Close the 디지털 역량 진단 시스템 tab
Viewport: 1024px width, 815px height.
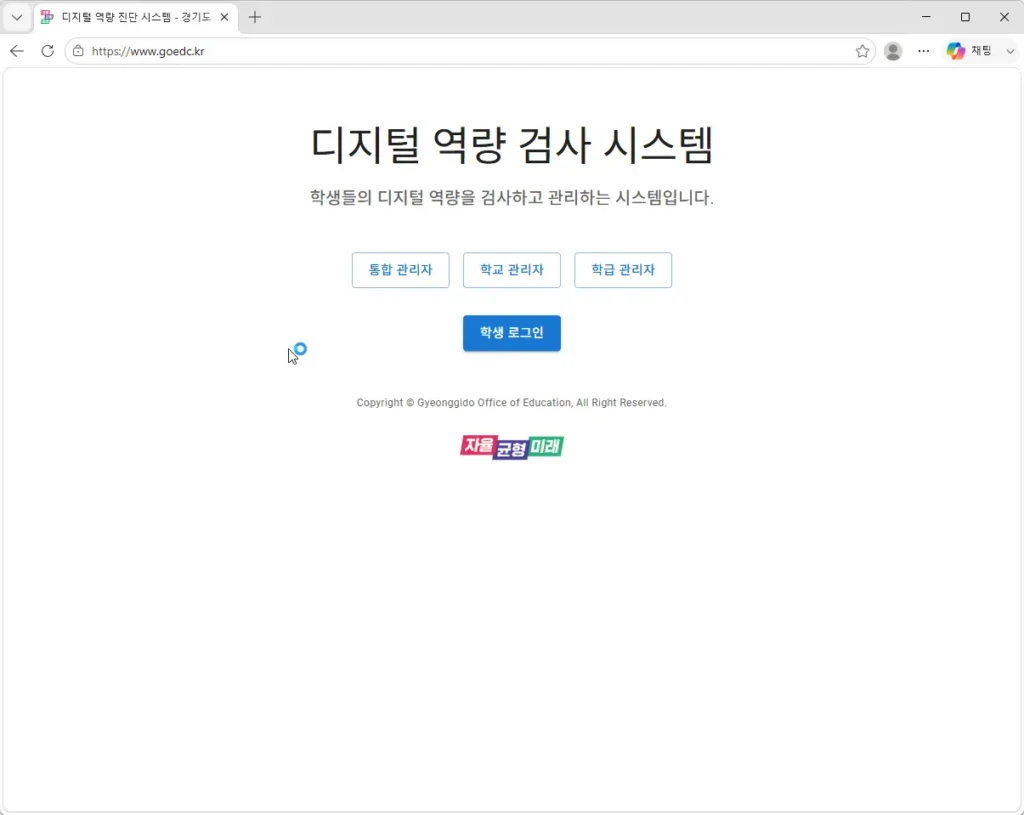click(224, 17)
